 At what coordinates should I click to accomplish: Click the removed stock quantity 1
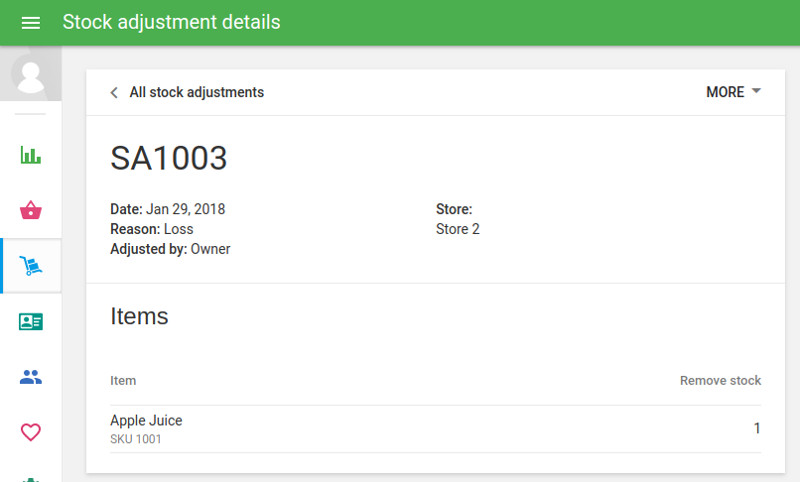point(757,428)
